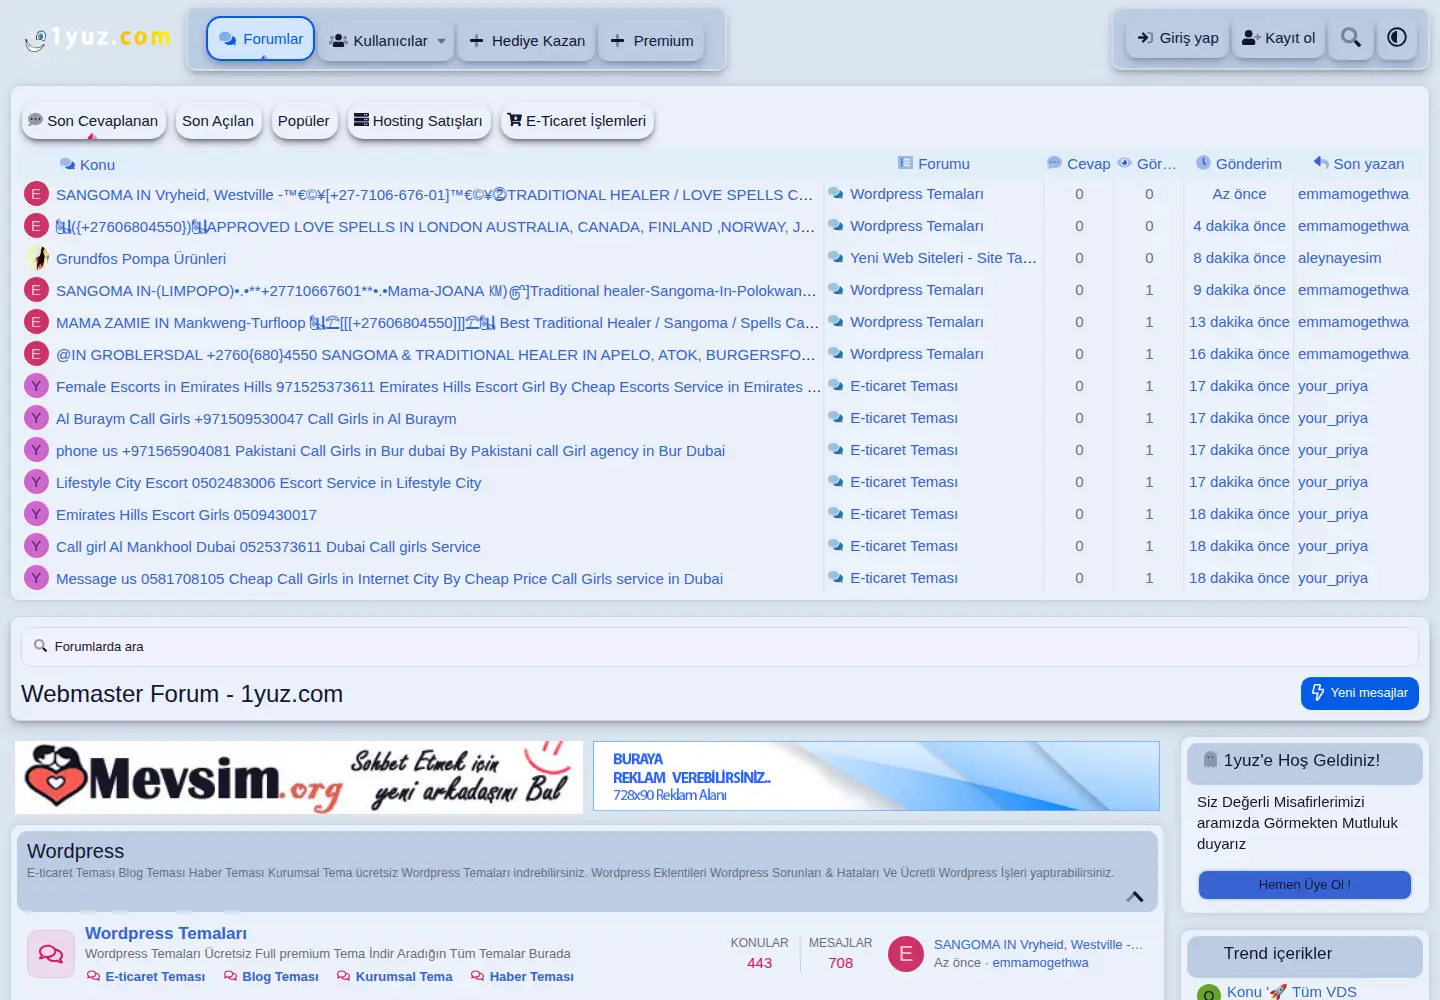Open Haber Teması subforum link
Image resolution: width=1440 pixels, height=1000 pixels.
532,977
